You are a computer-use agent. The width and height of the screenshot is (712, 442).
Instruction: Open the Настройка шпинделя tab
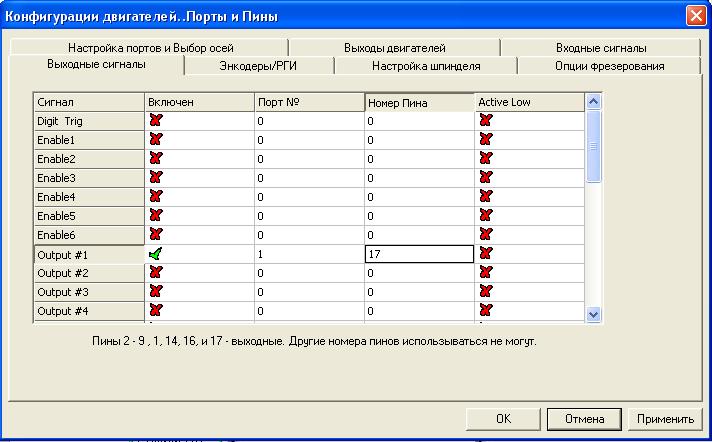point(426,66)
